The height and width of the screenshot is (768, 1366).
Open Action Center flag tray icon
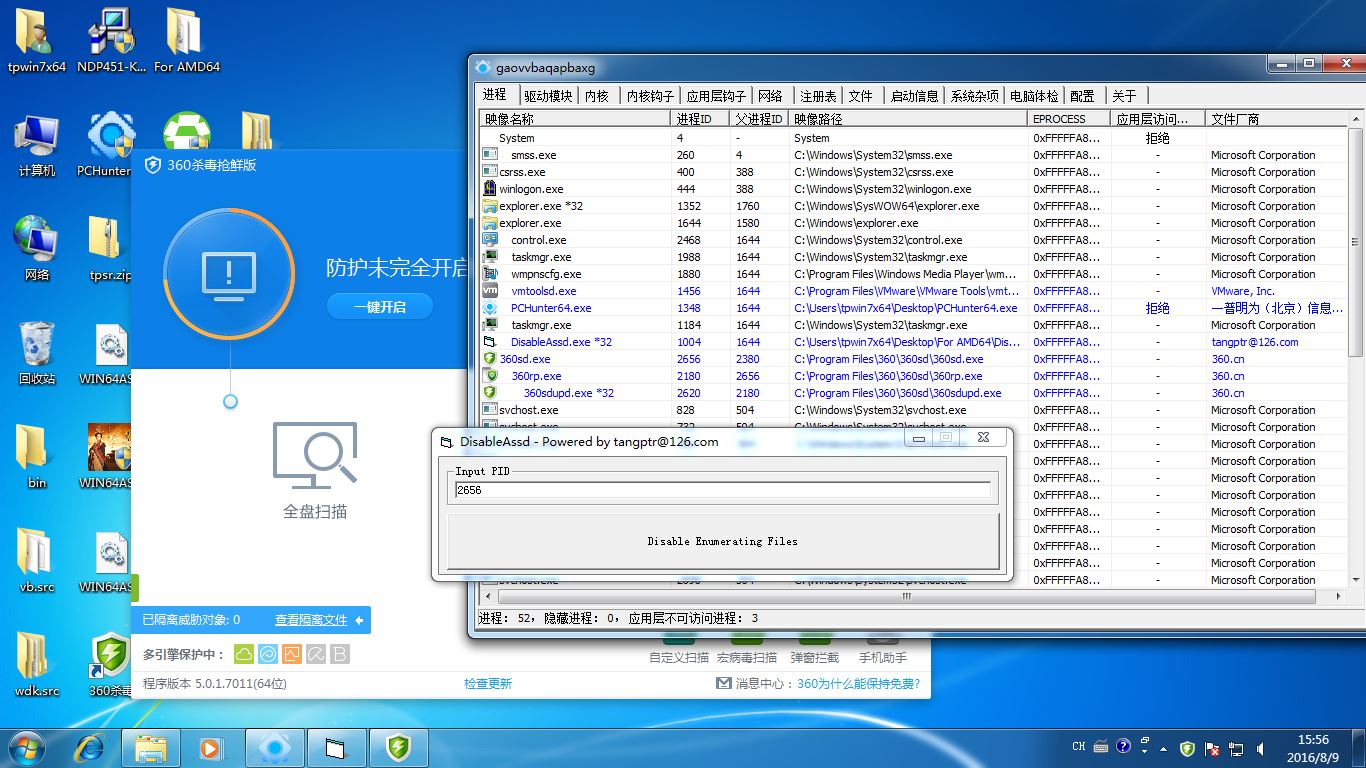pos(1211,747)
